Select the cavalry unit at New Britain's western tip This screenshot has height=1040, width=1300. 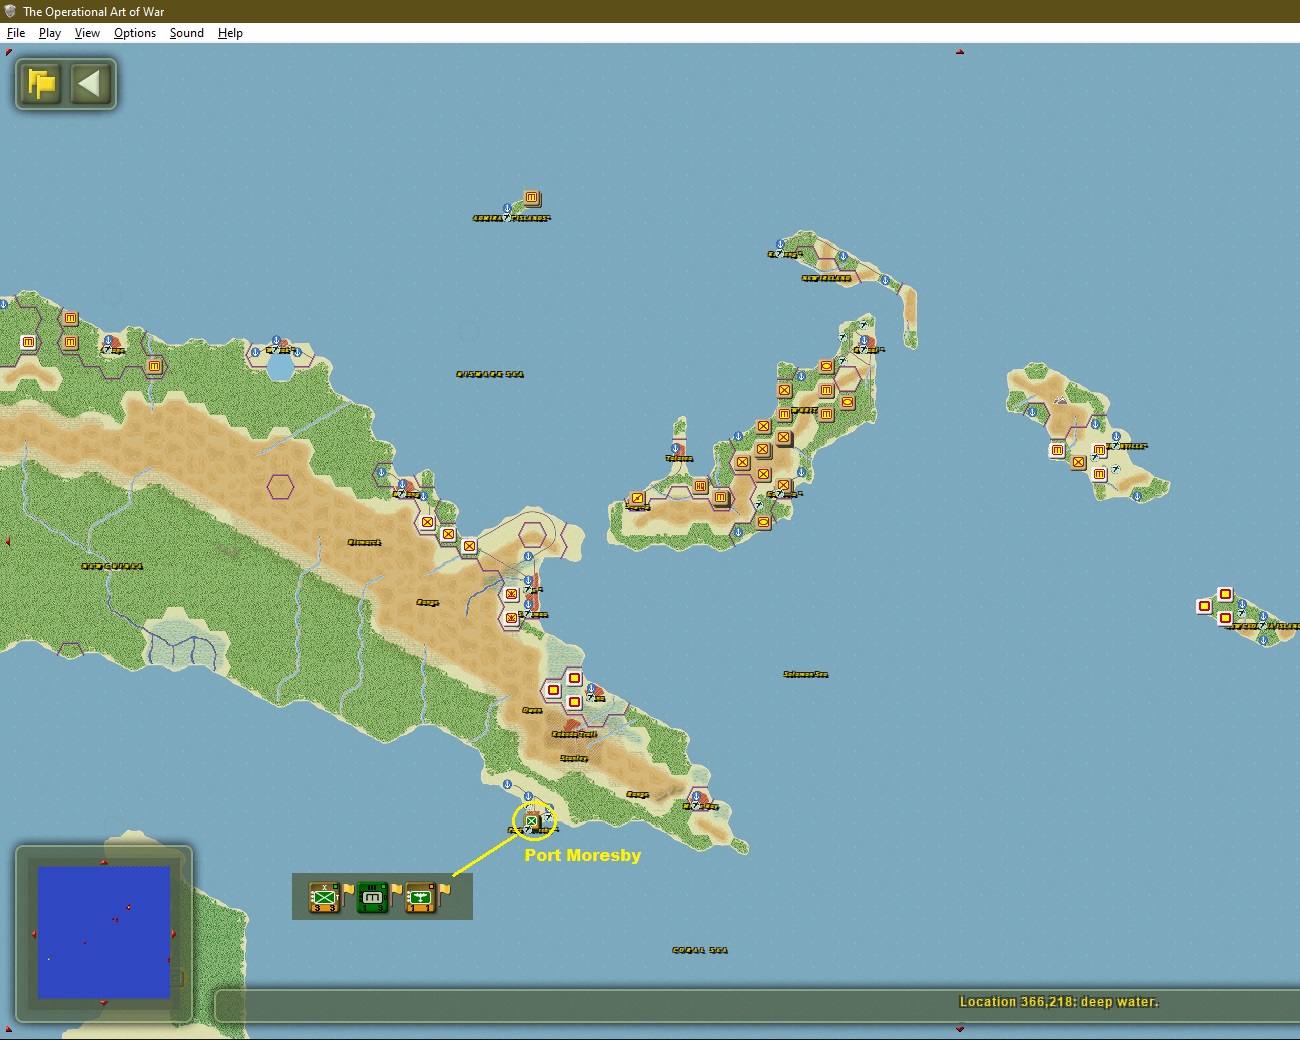coord(637,498)
